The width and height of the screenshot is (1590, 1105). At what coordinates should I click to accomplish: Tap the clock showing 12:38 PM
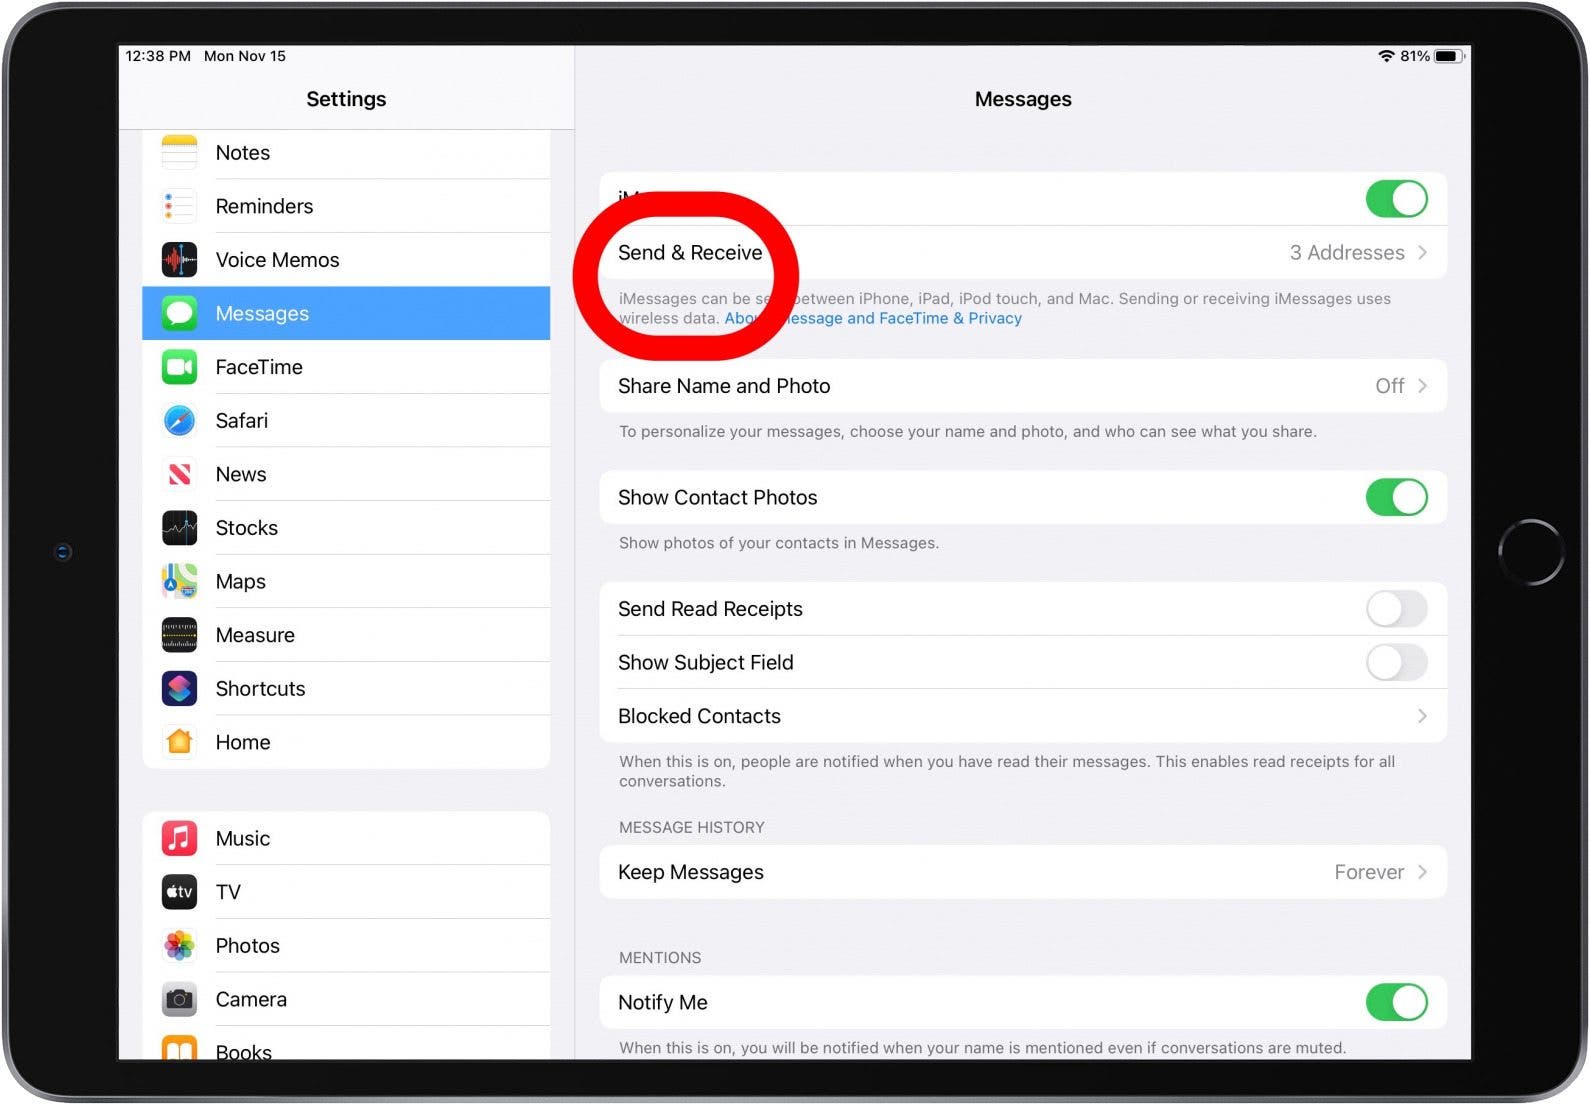pyautogui.click(x=158, y=56)
